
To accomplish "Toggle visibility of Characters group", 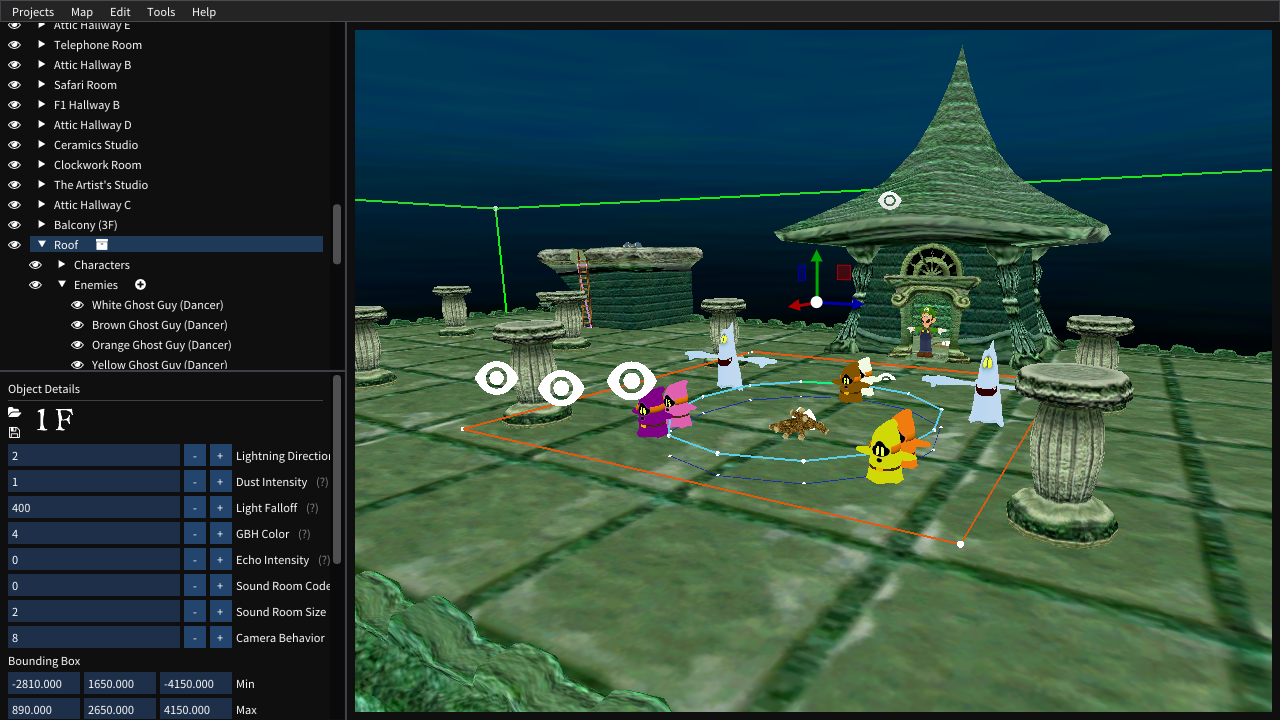I will pyautogui.click(x=35, y=265).
